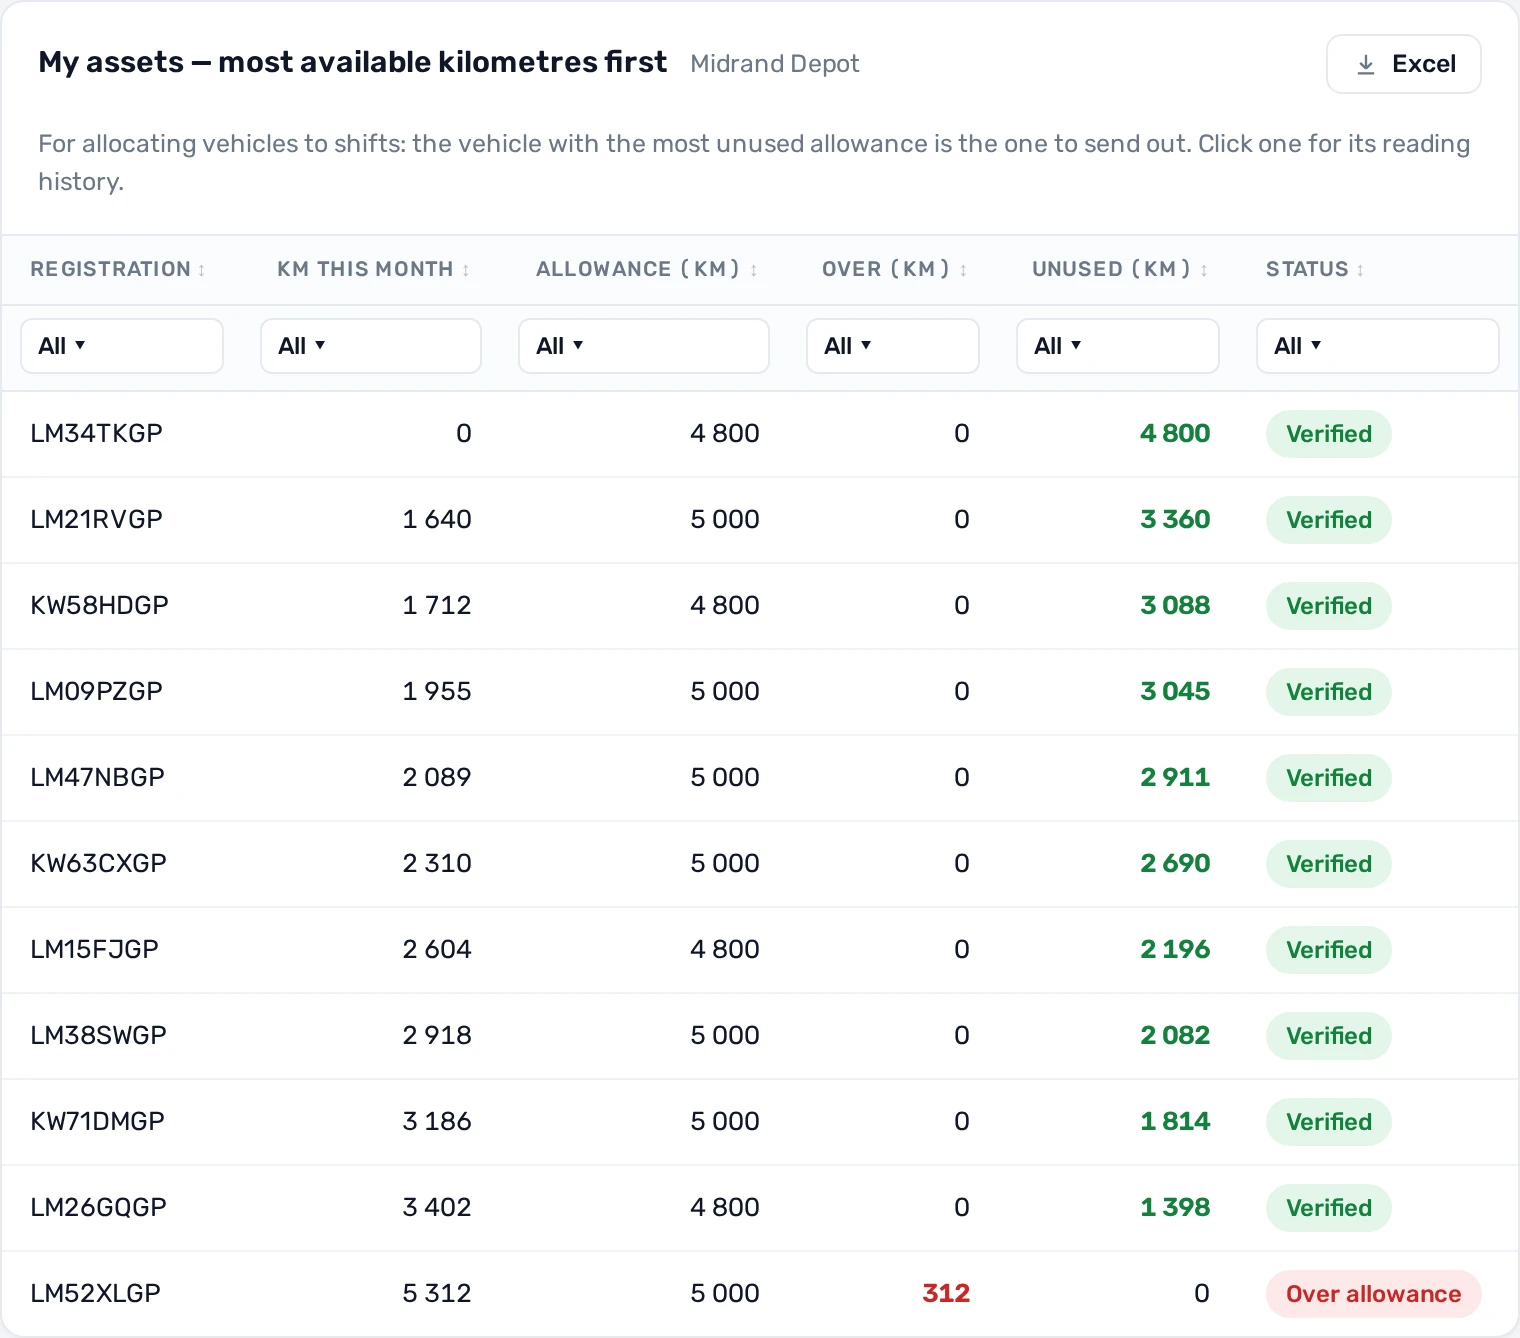This screenshot has height=1338, width=1520.
Task: Sort by the Registration column sort icon
Action: [202, 270]
